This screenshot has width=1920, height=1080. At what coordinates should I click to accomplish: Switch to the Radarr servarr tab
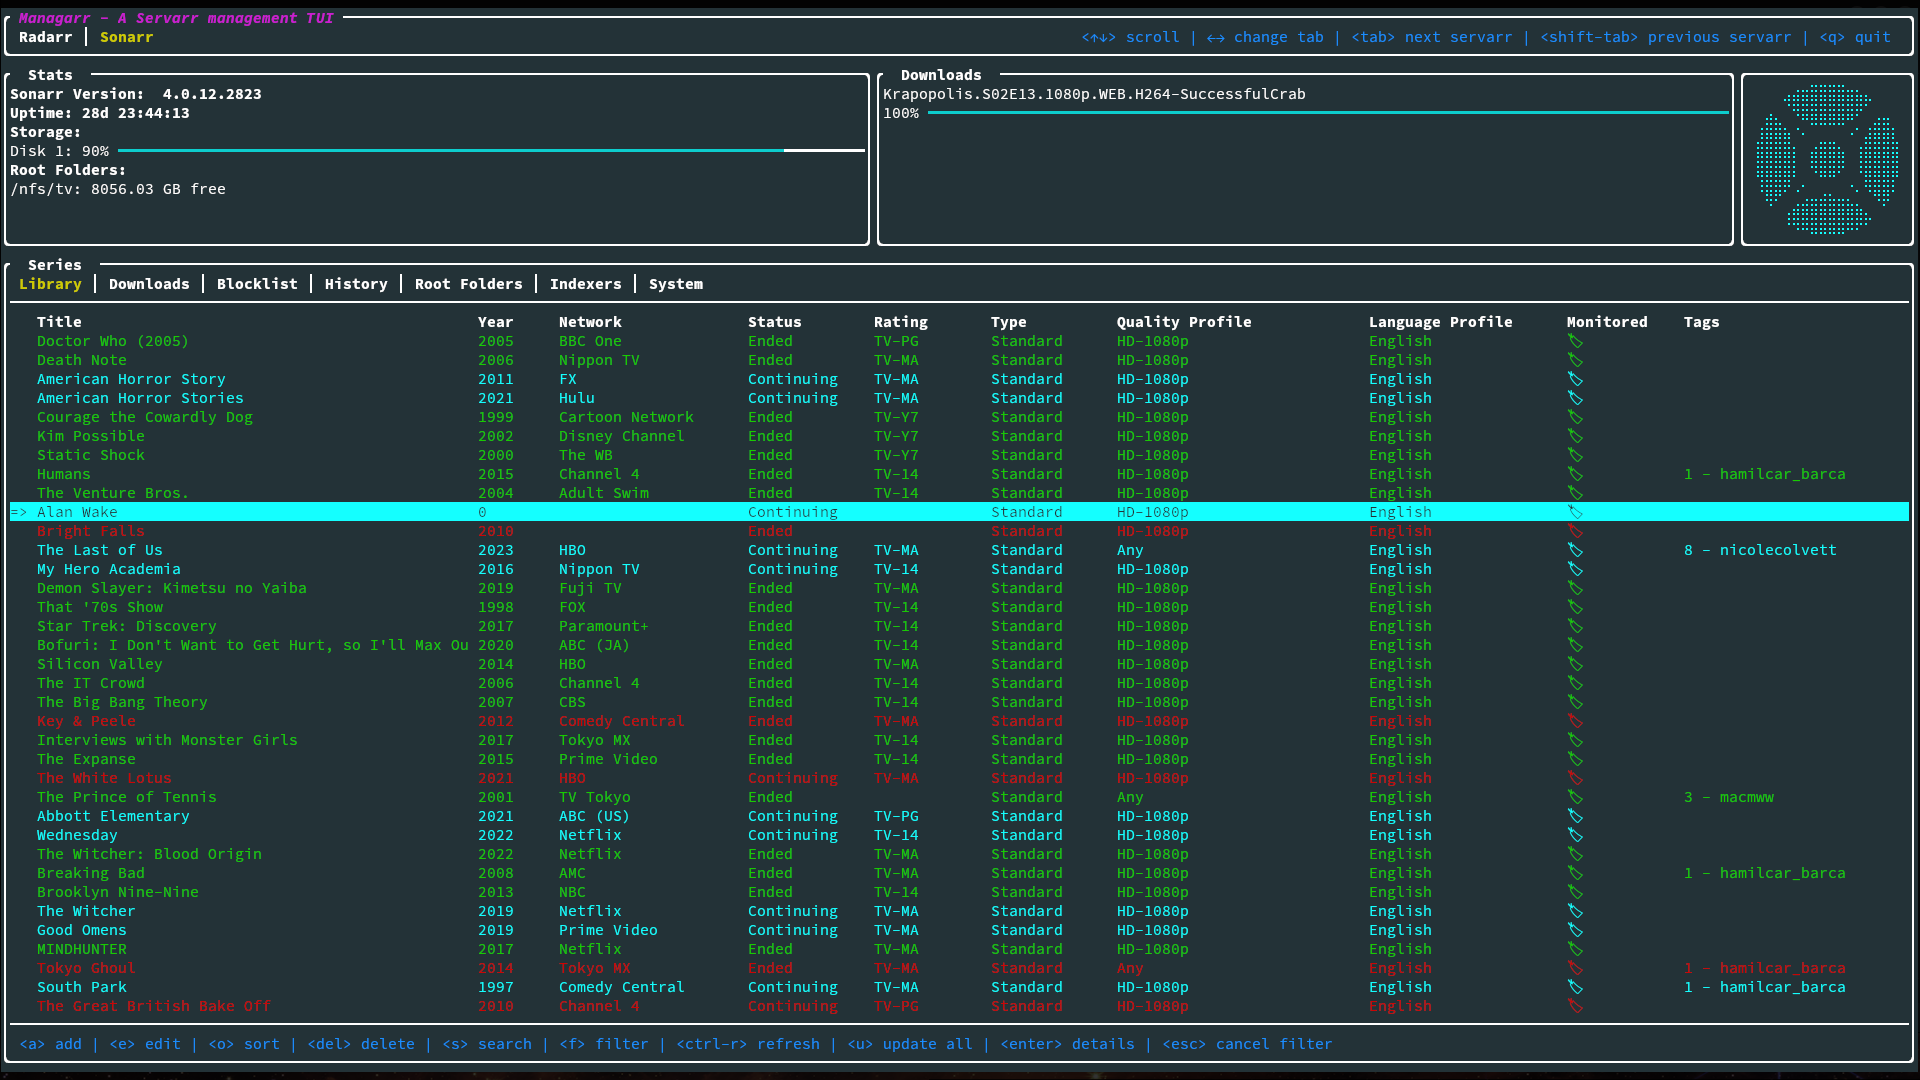point(46,37)
